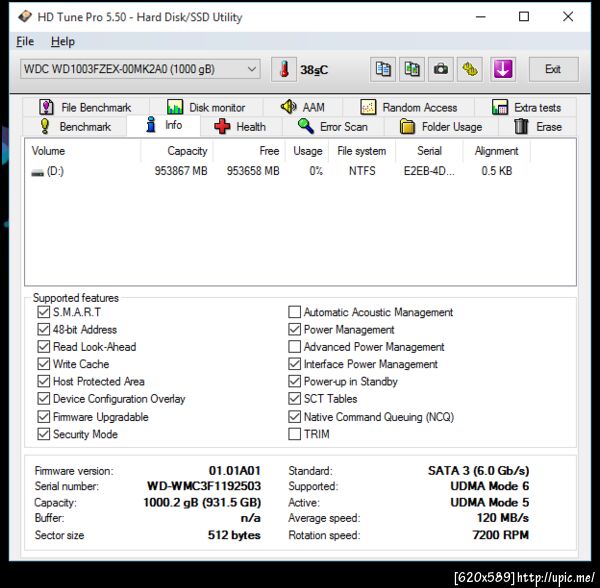Screen dimensions: 600x588
Task: Click the 01.01A01 firmware version value
Action: pos(235,471)
